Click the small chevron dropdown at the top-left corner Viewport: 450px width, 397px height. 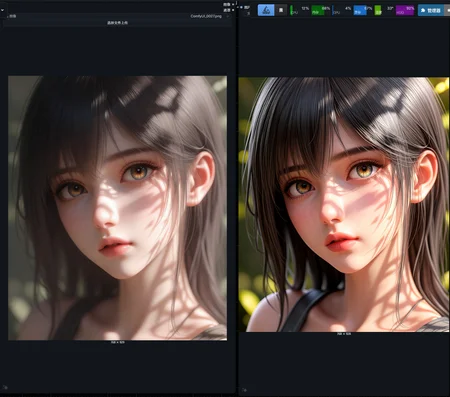2,10
